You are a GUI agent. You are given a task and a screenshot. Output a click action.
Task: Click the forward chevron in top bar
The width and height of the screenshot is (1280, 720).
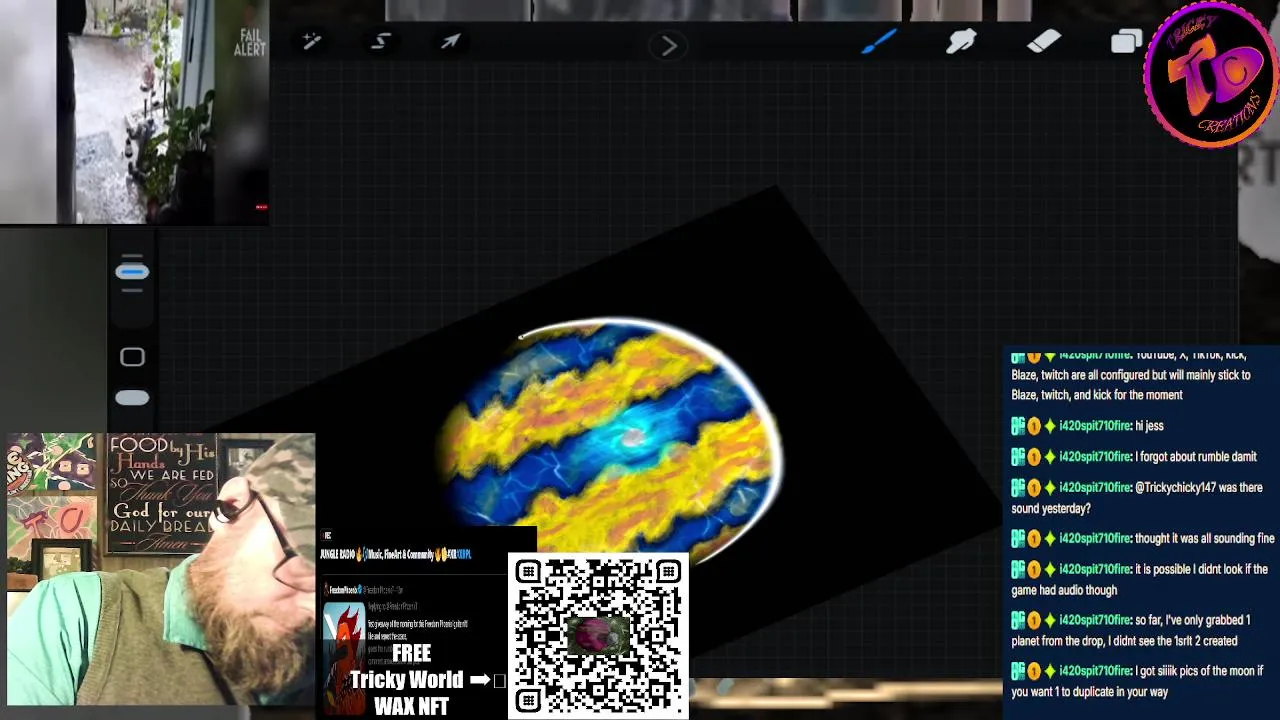coord(669,46)
